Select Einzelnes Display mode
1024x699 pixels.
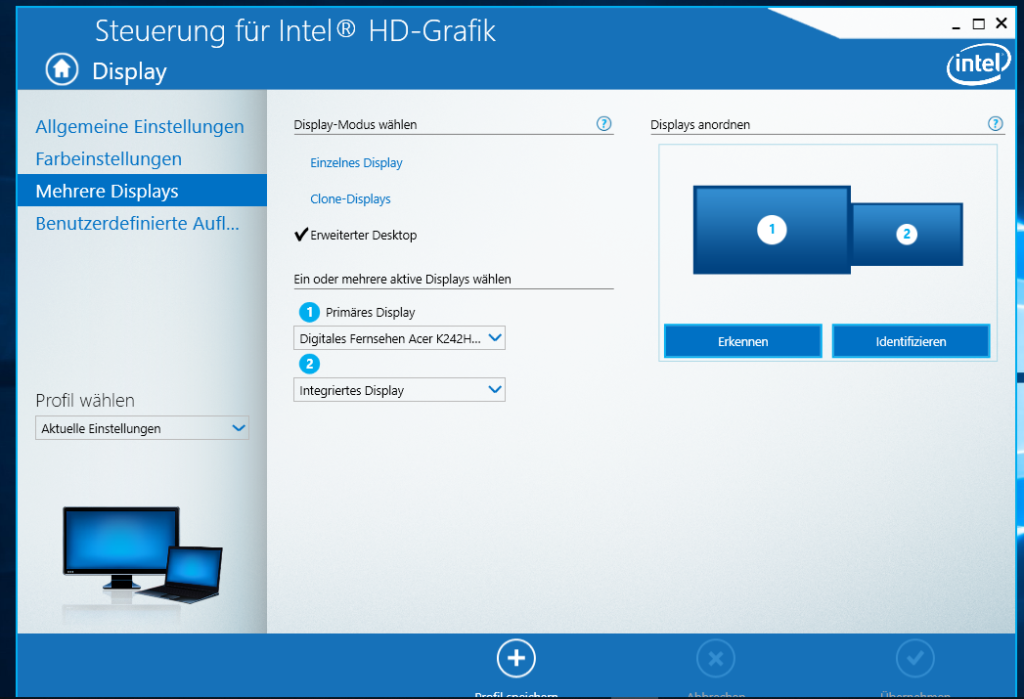click(x=356, y=163)
